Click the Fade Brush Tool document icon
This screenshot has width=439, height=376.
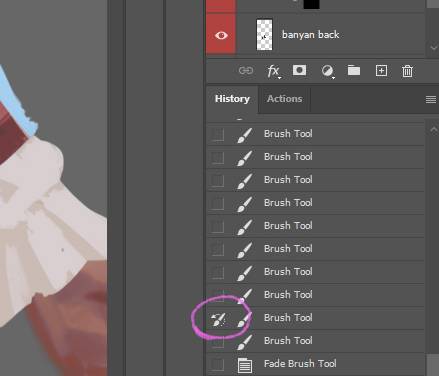(245, 365)
